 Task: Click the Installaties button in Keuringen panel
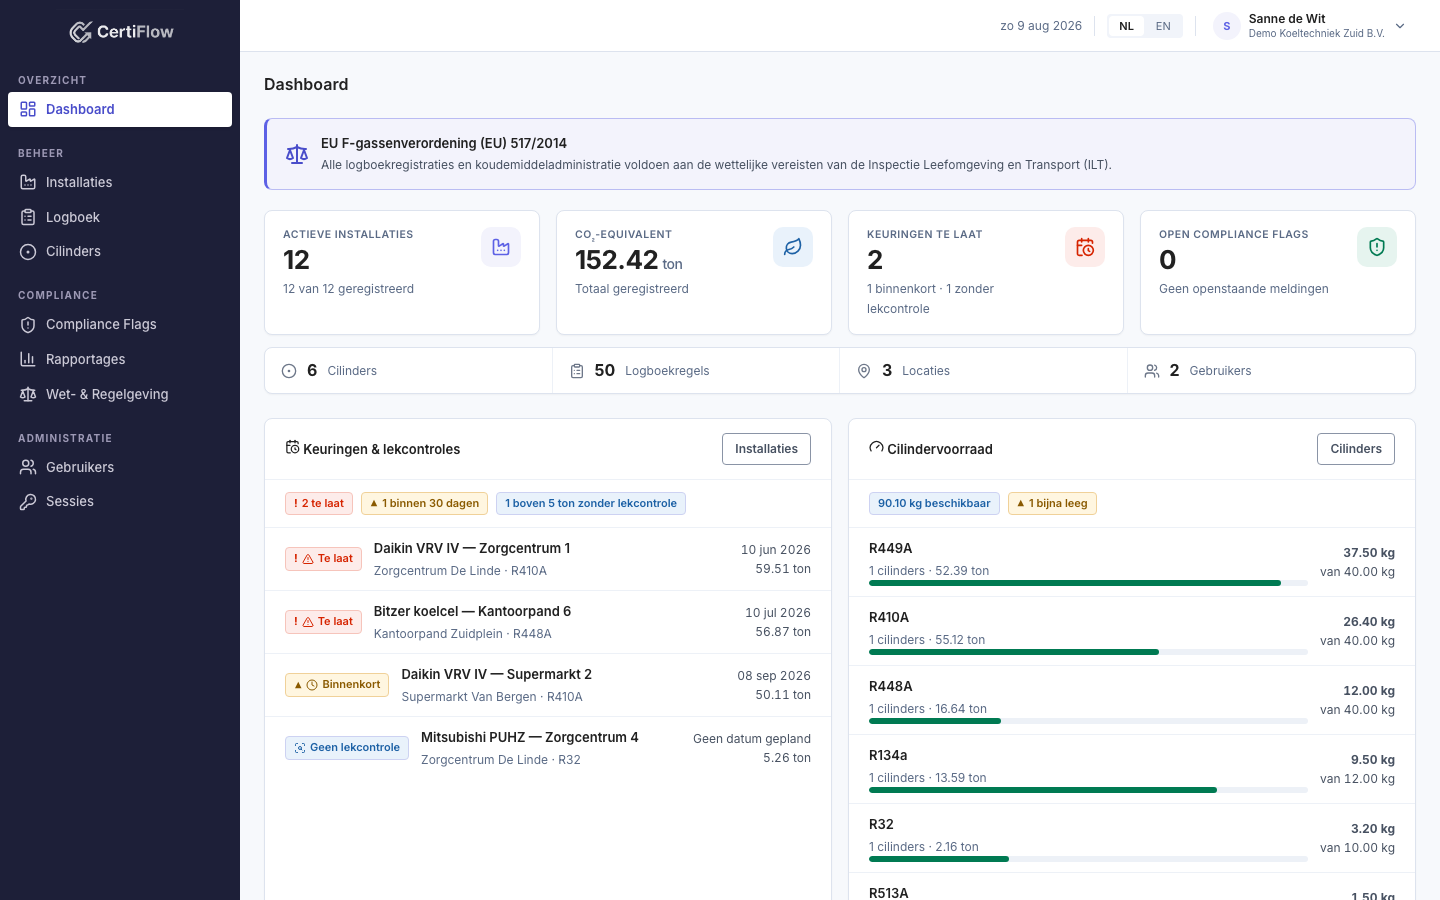[766, 449]
